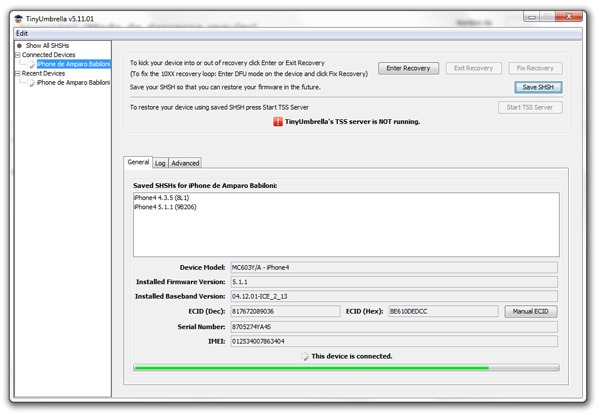Viewport: 600px width, 415px height.
Task: Click the TSS server NOT running message
Action: [352, 122]
